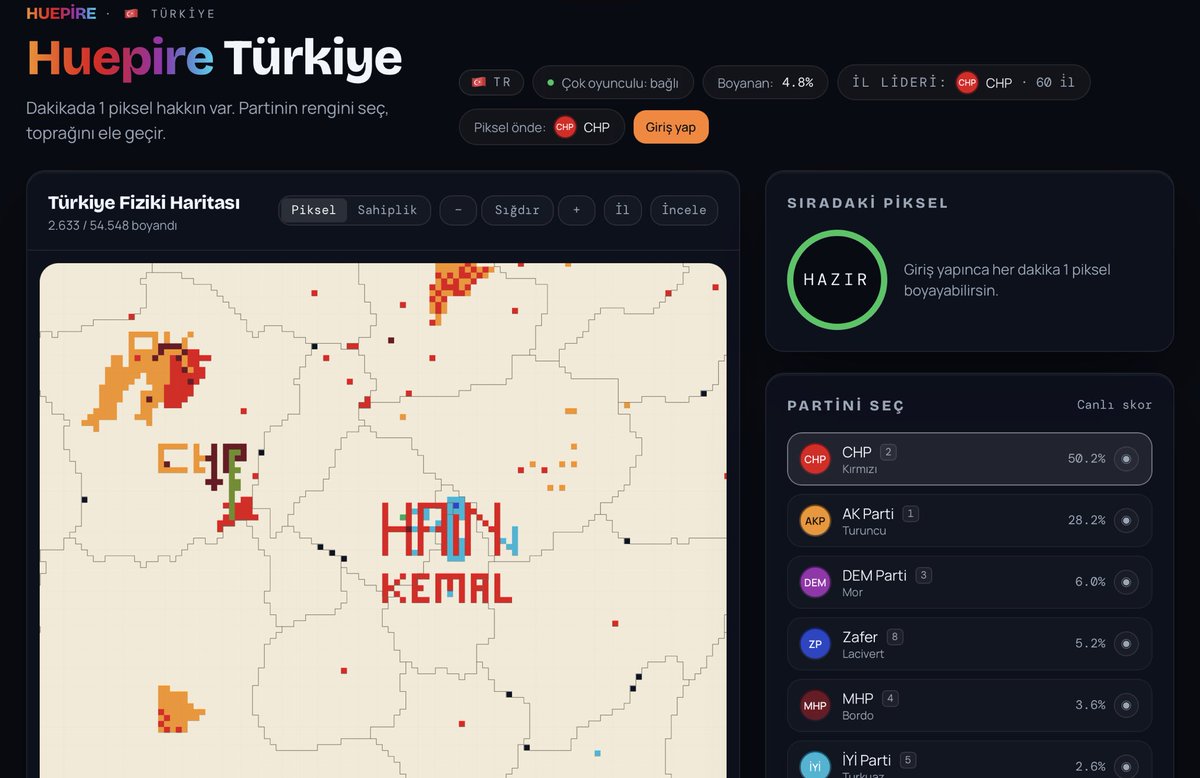
Task: Click the Canlı skor label
Action: 1114,405
